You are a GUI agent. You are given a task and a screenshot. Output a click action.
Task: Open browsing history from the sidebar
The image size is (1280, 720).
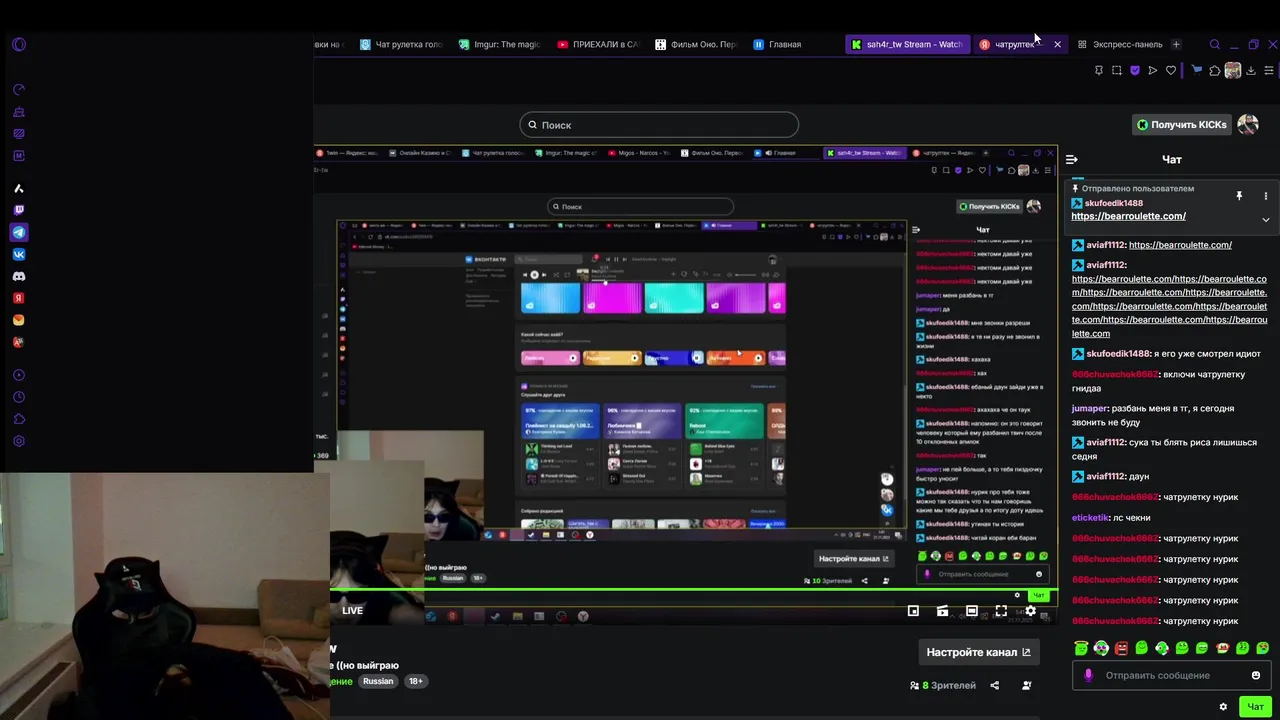point(19,397)
